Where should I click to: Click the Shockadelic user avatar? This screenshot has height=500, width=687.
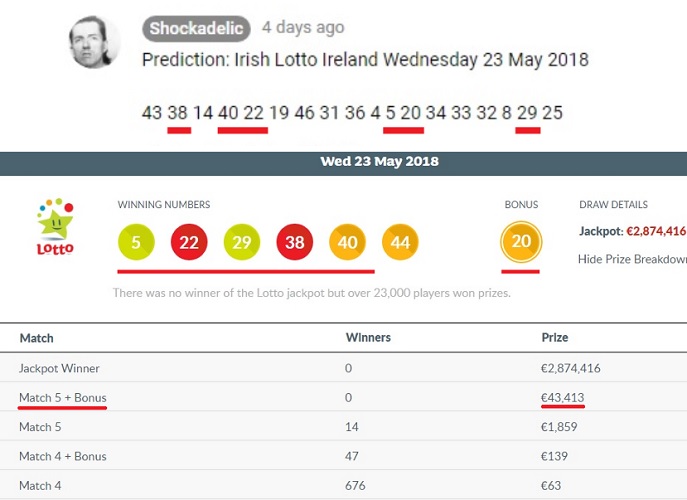pos(96,44)
